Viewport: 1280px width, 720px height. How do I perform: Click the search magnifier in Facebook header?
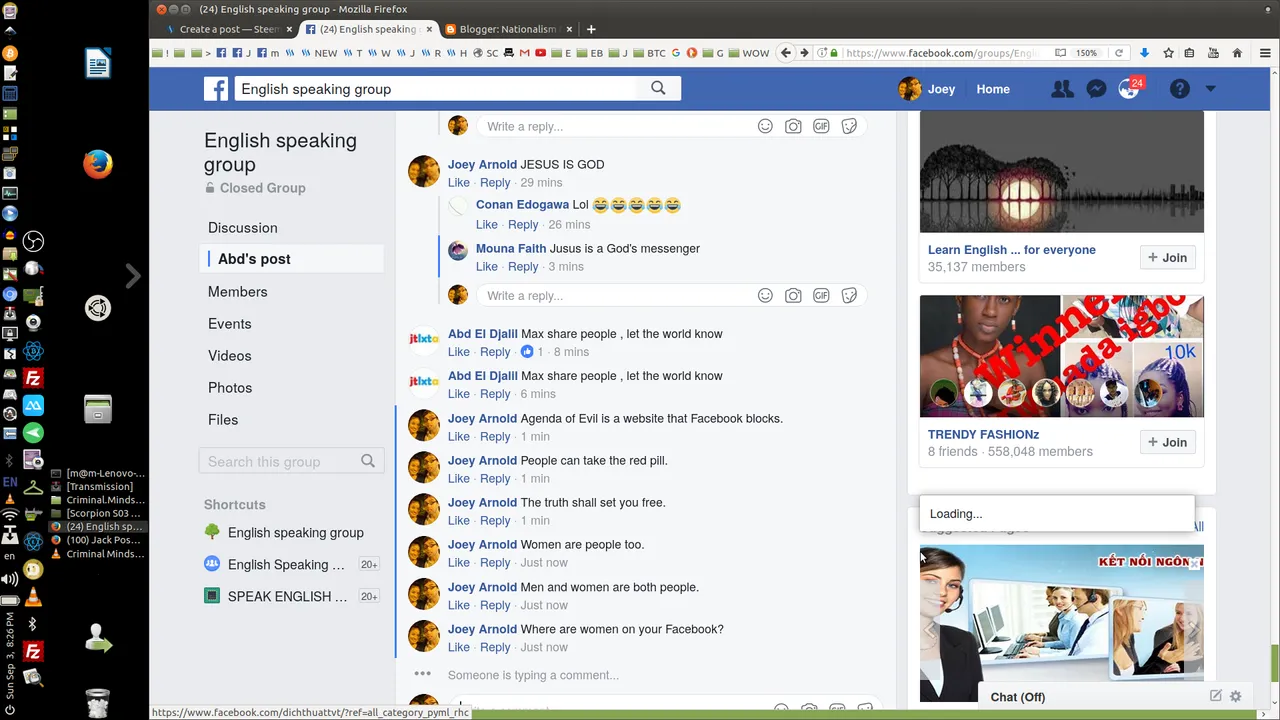[658, 88]
